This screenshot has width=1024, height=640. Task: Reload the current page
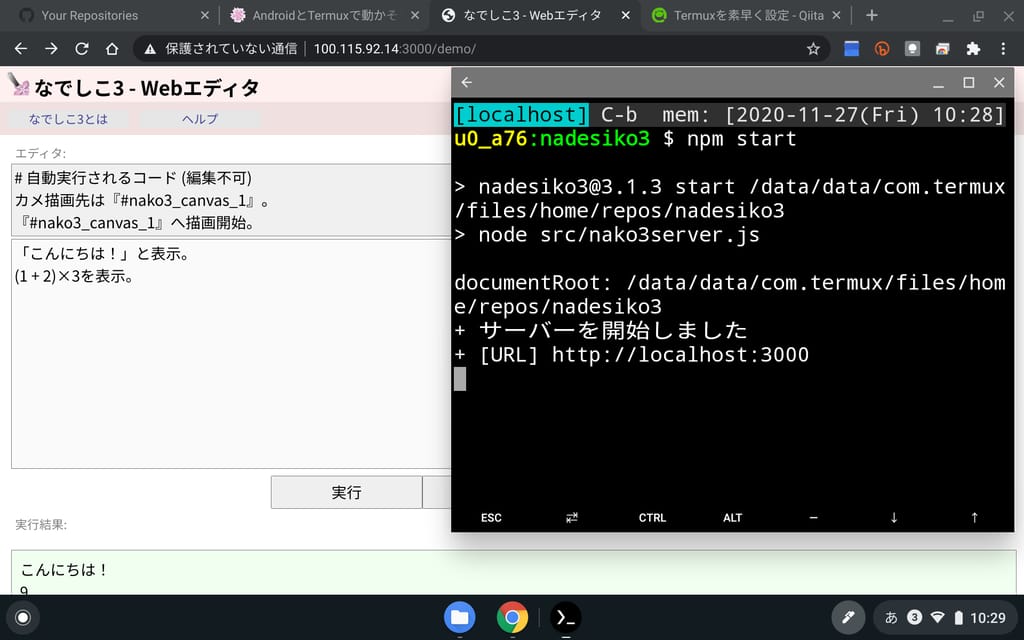tap(83, 48)
